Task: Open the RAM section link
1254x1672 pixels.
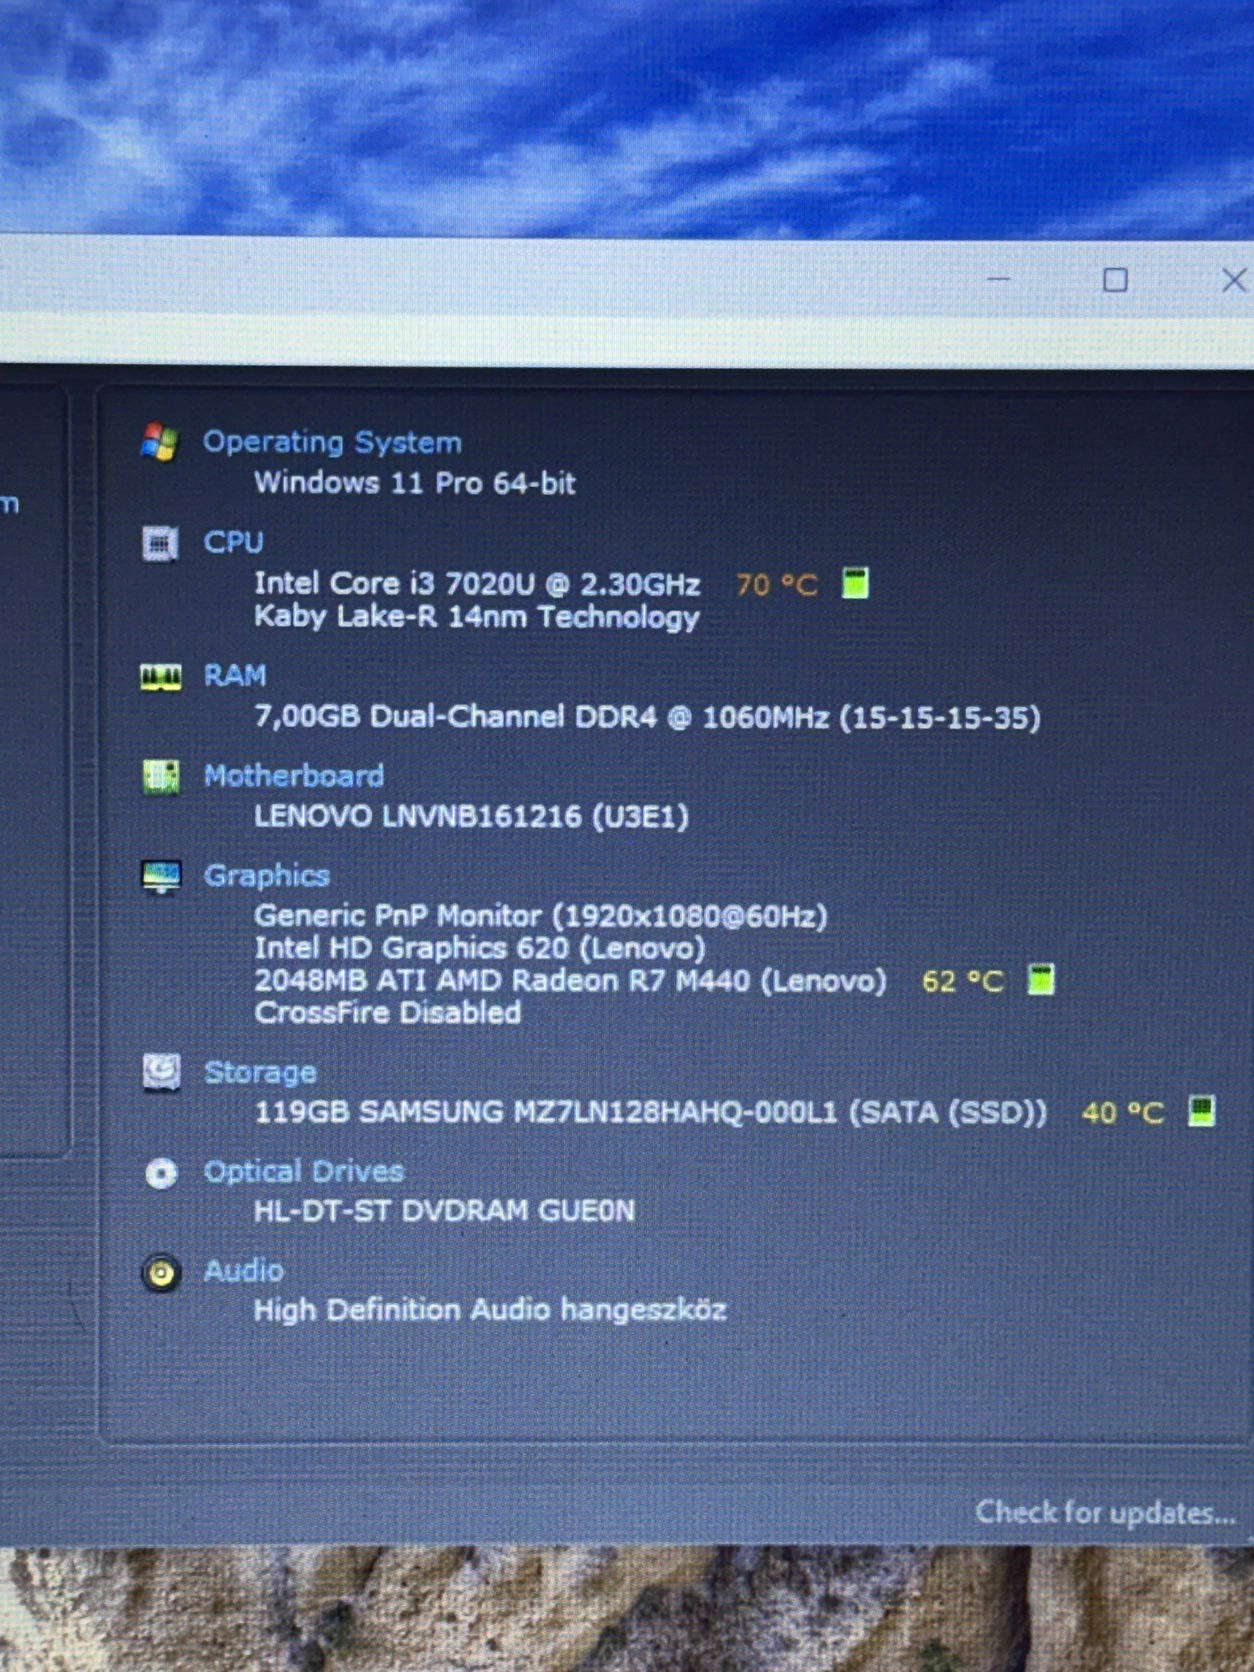Action: tap(235, 676)
